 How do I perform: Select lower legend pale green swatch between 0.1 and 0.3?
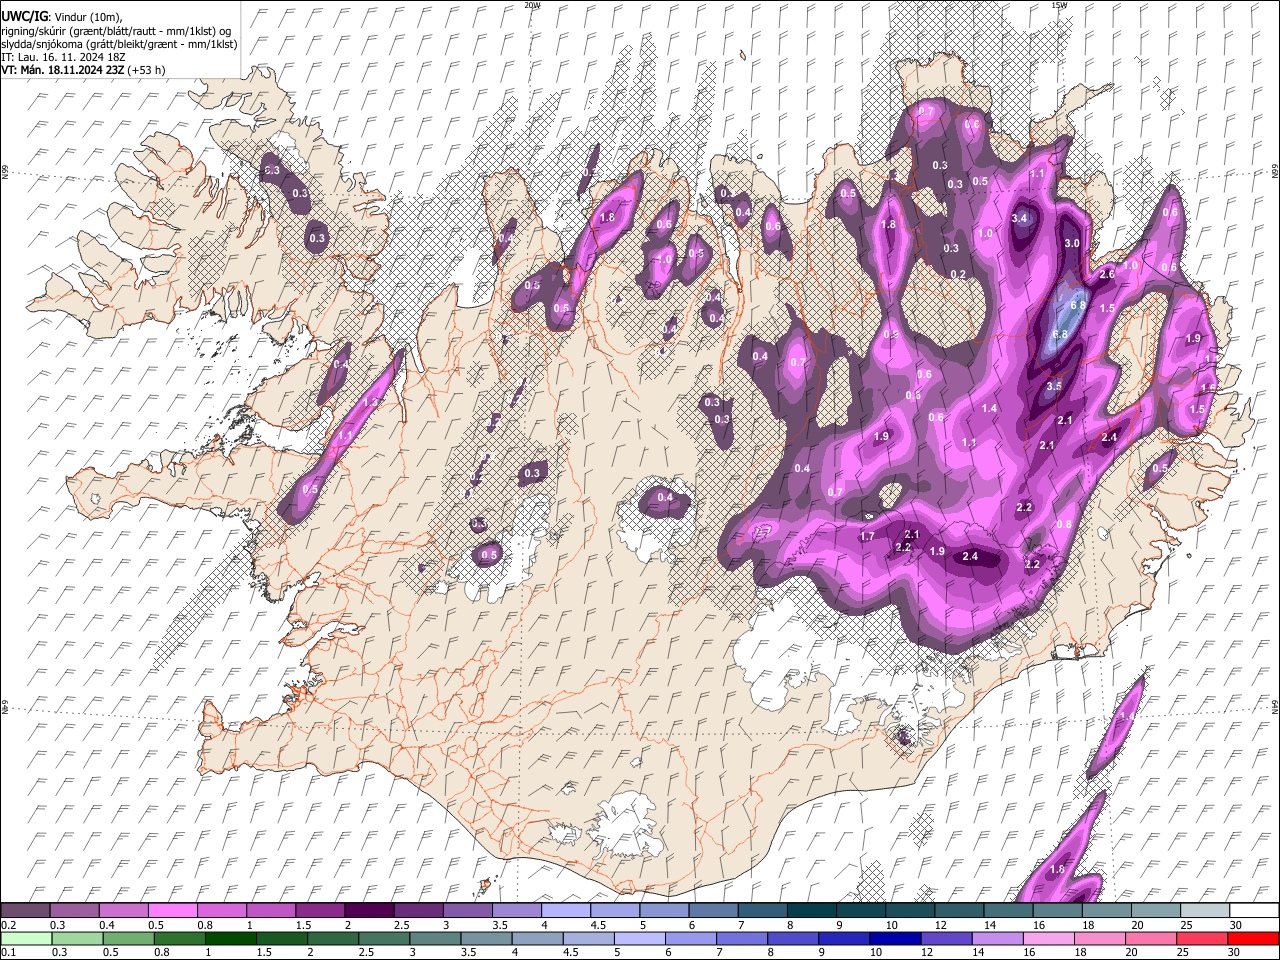tap(26, 938)
